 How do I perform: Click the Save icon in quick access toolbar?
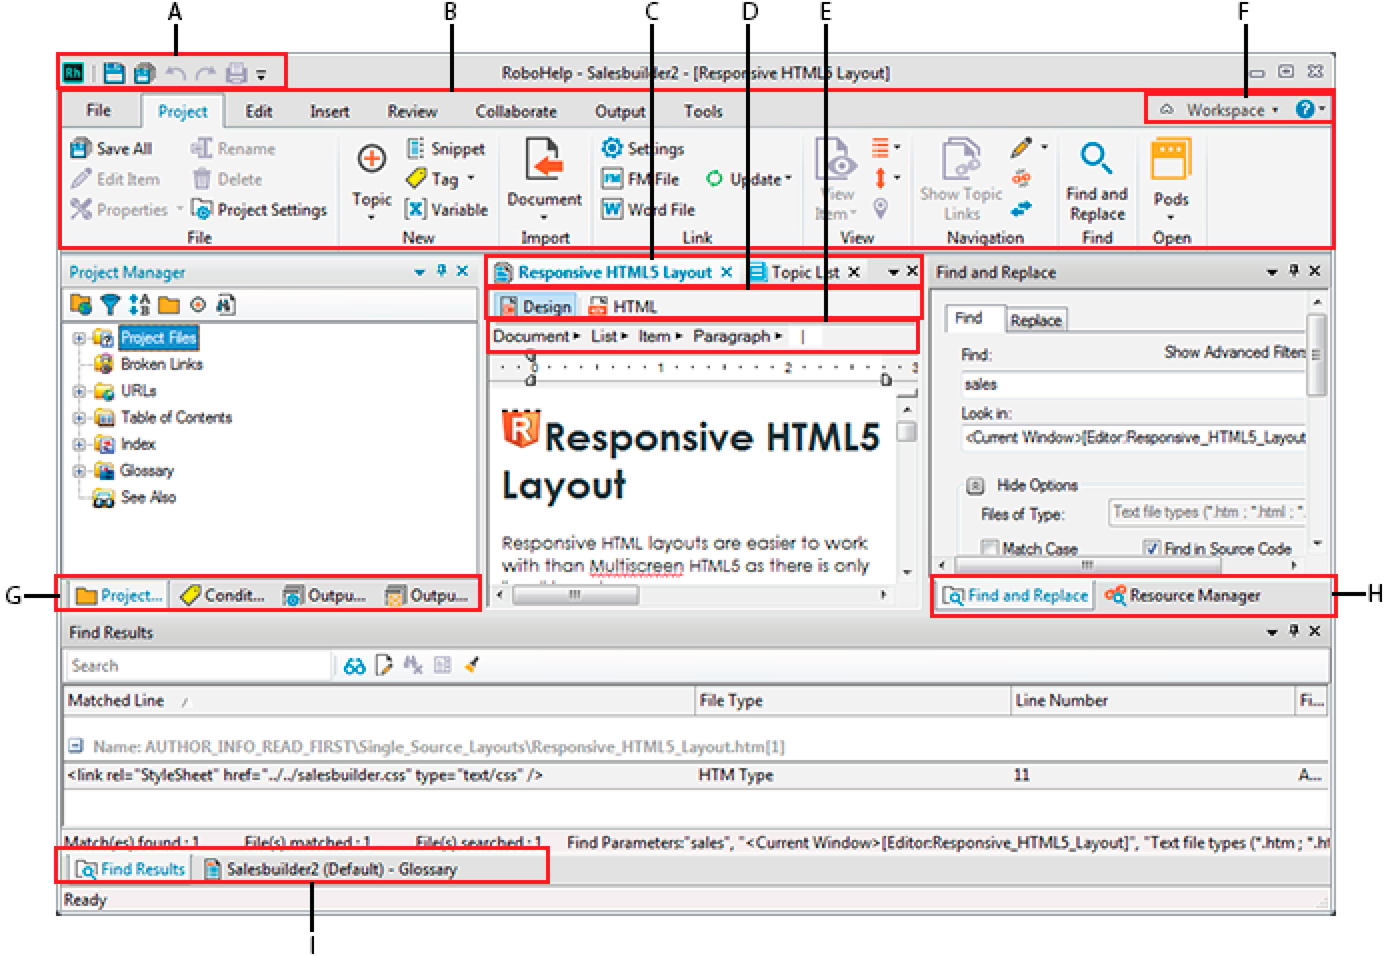115,73
